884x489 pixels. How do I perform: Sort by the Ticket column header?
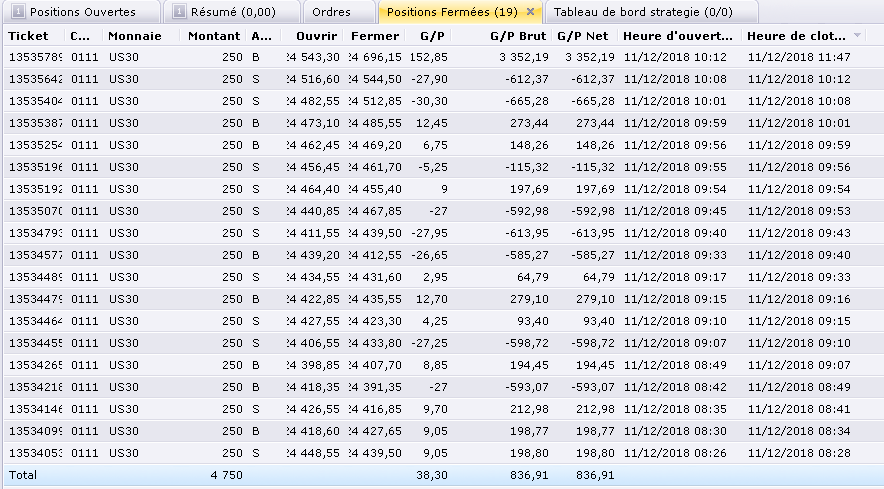(28, 36)
